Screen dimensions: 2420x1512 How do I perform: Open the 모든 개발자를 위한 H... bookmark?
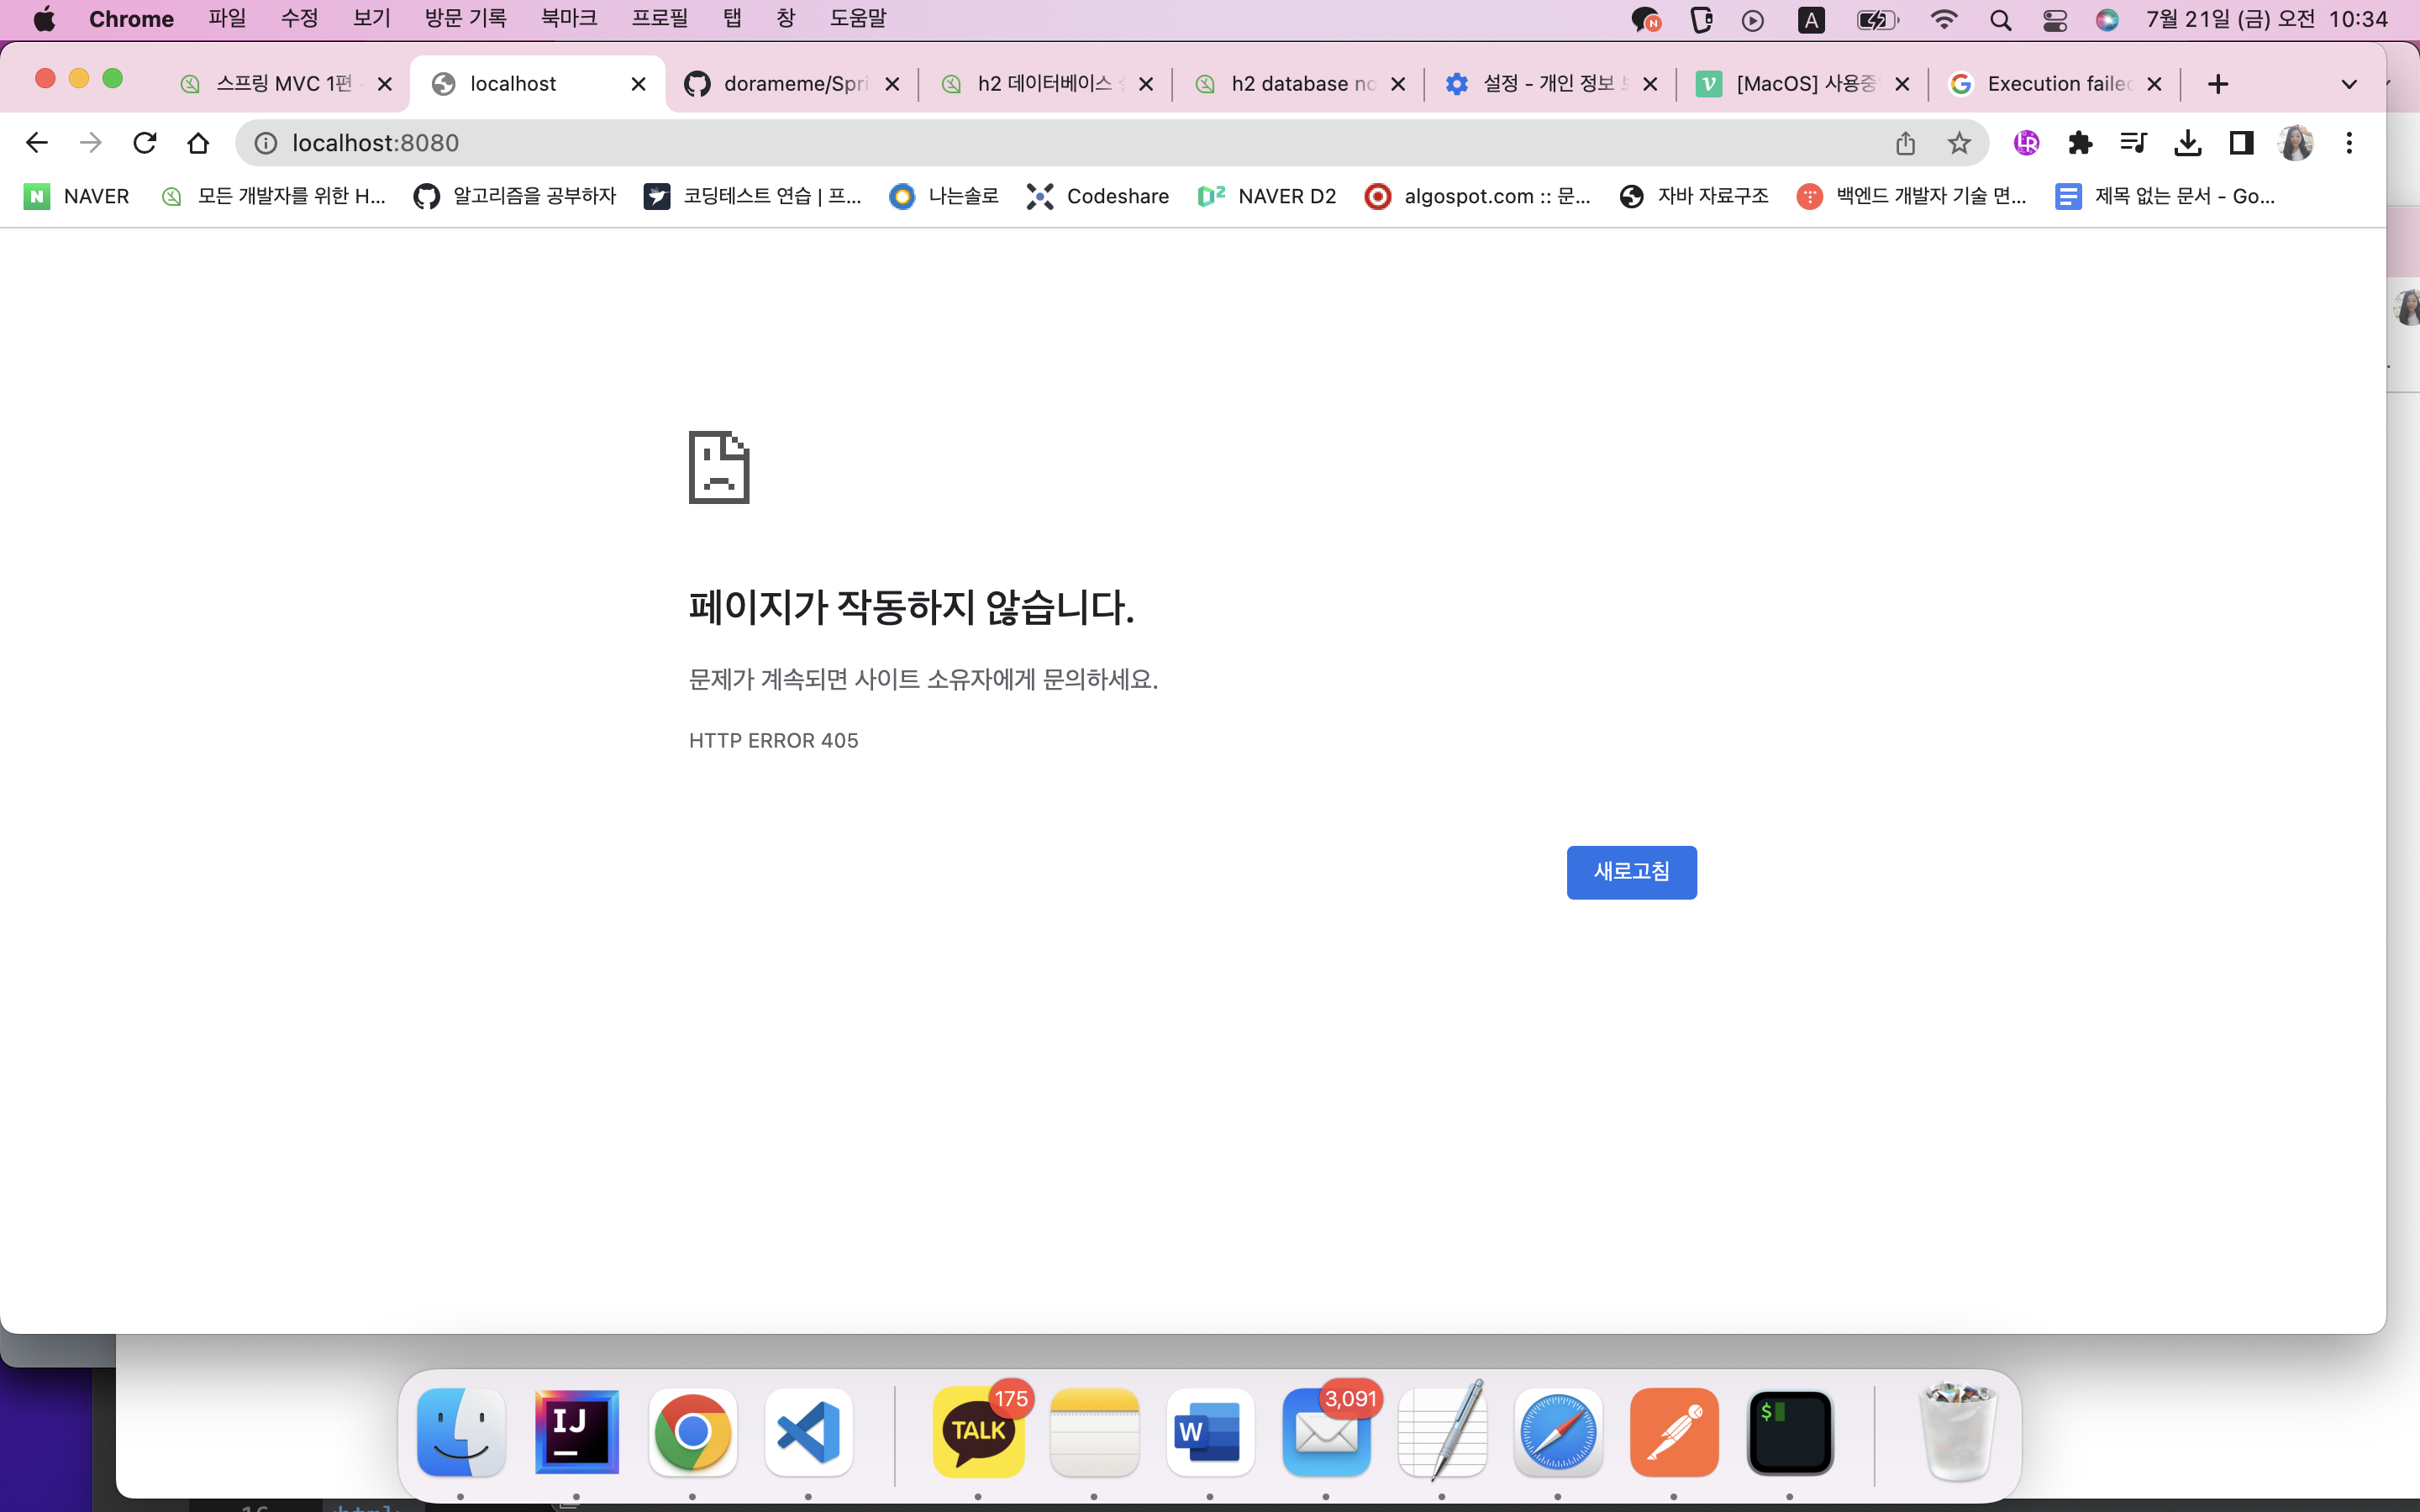pos(273,196)
